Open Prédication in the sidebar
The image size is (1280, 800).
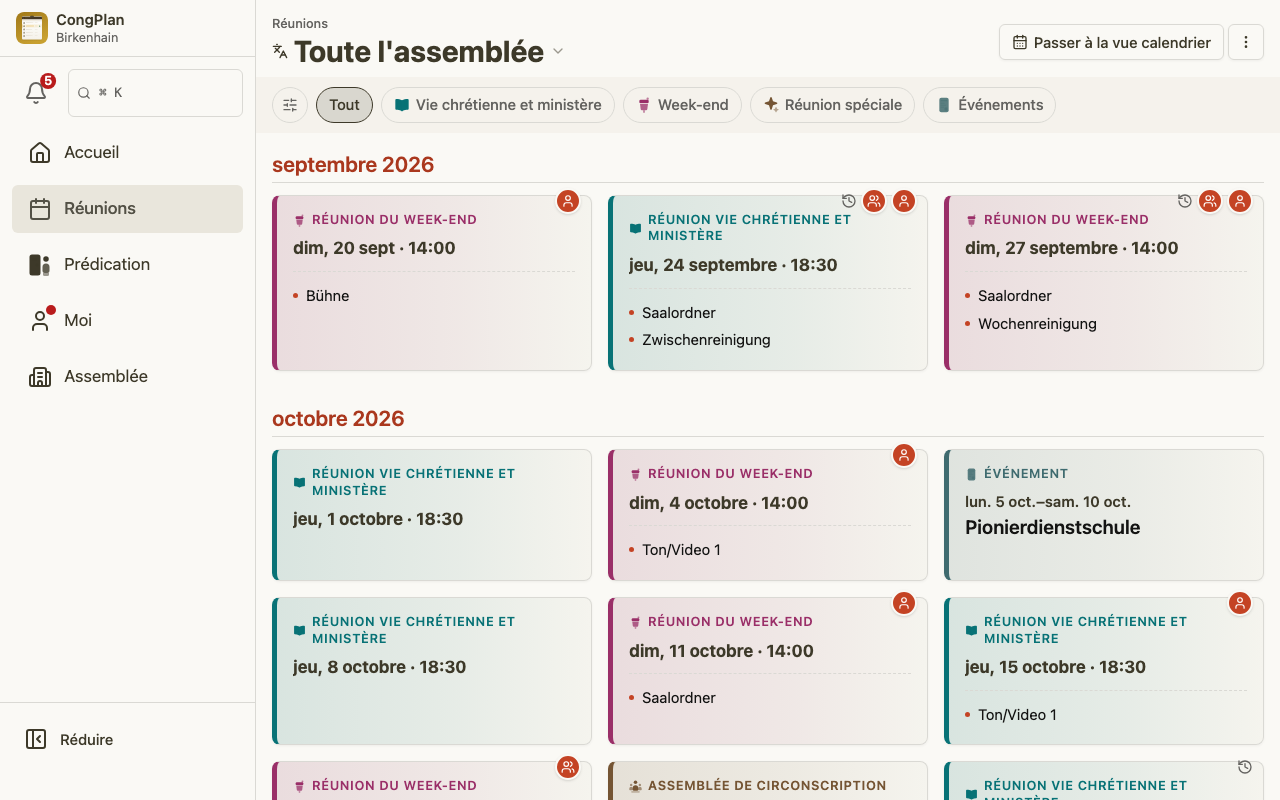127,264
